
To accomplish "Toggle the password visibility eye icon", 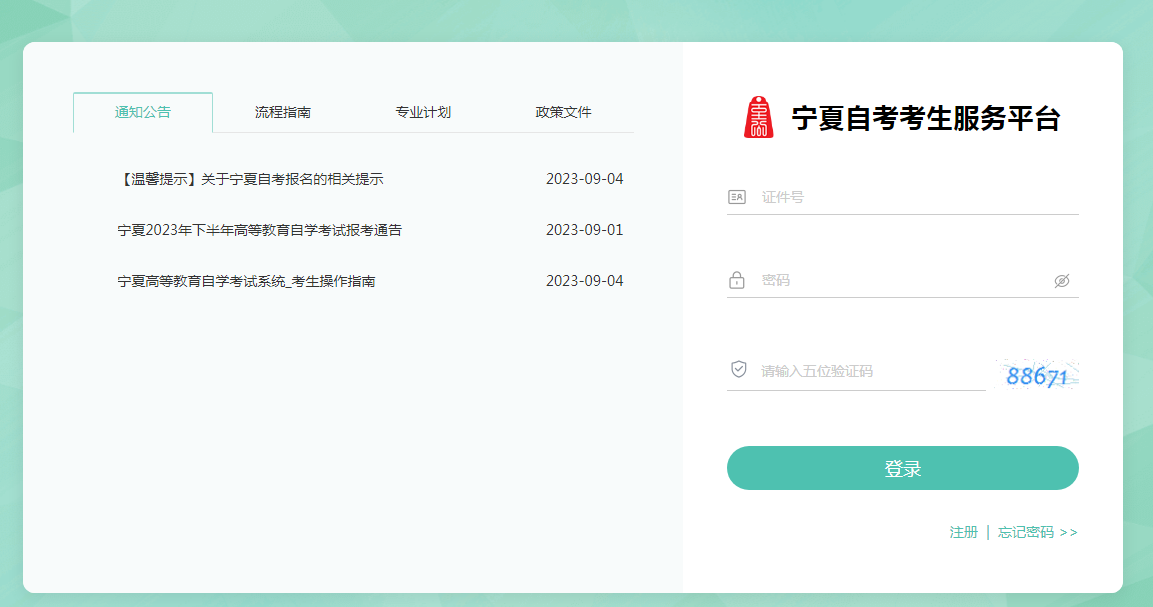I will coord(1063,279).
